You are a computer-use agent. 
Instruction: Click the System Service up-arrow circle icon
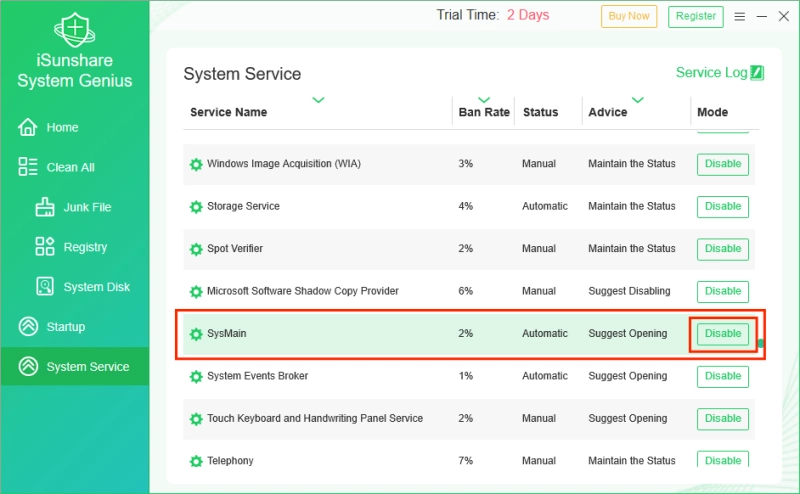click(28, 366)
